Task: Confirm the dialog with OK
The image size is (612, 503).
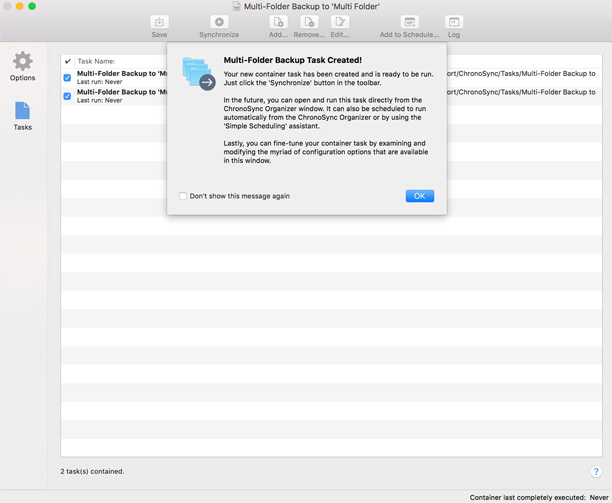Action: pyautogui.click(x=420, y=196)
